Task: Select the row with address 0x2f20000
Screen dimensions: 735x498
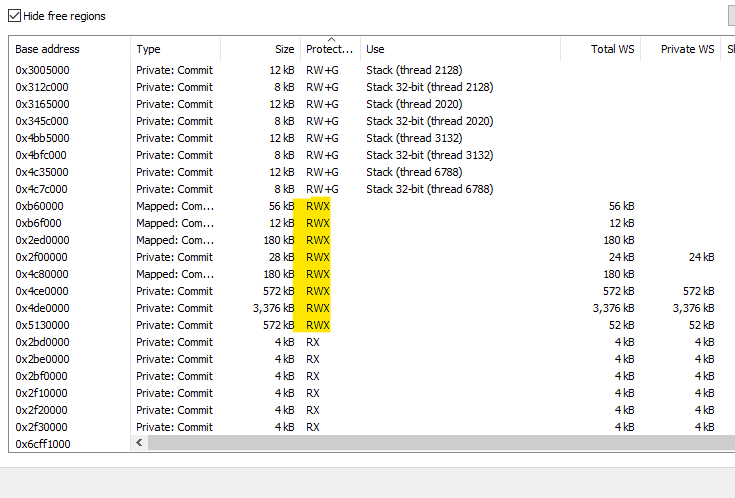Action: click(372, 410)
